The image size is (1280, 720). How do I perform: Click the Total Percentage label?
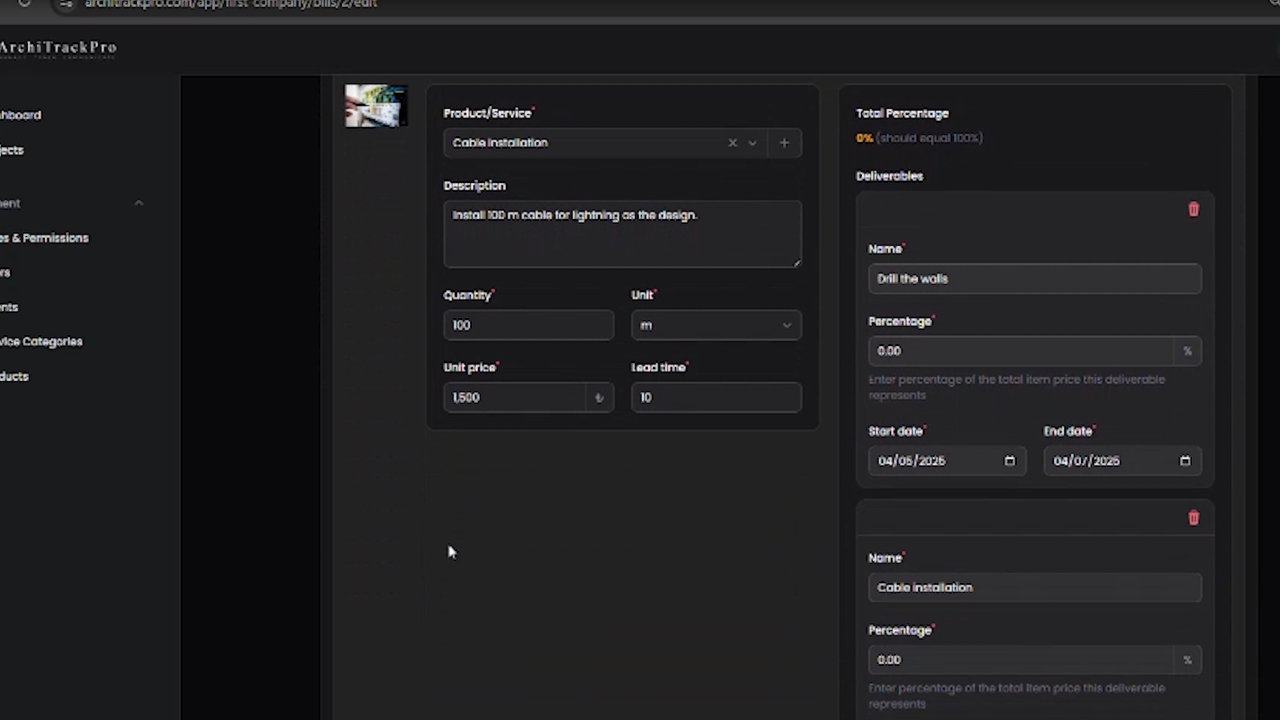tap(902, 114)
